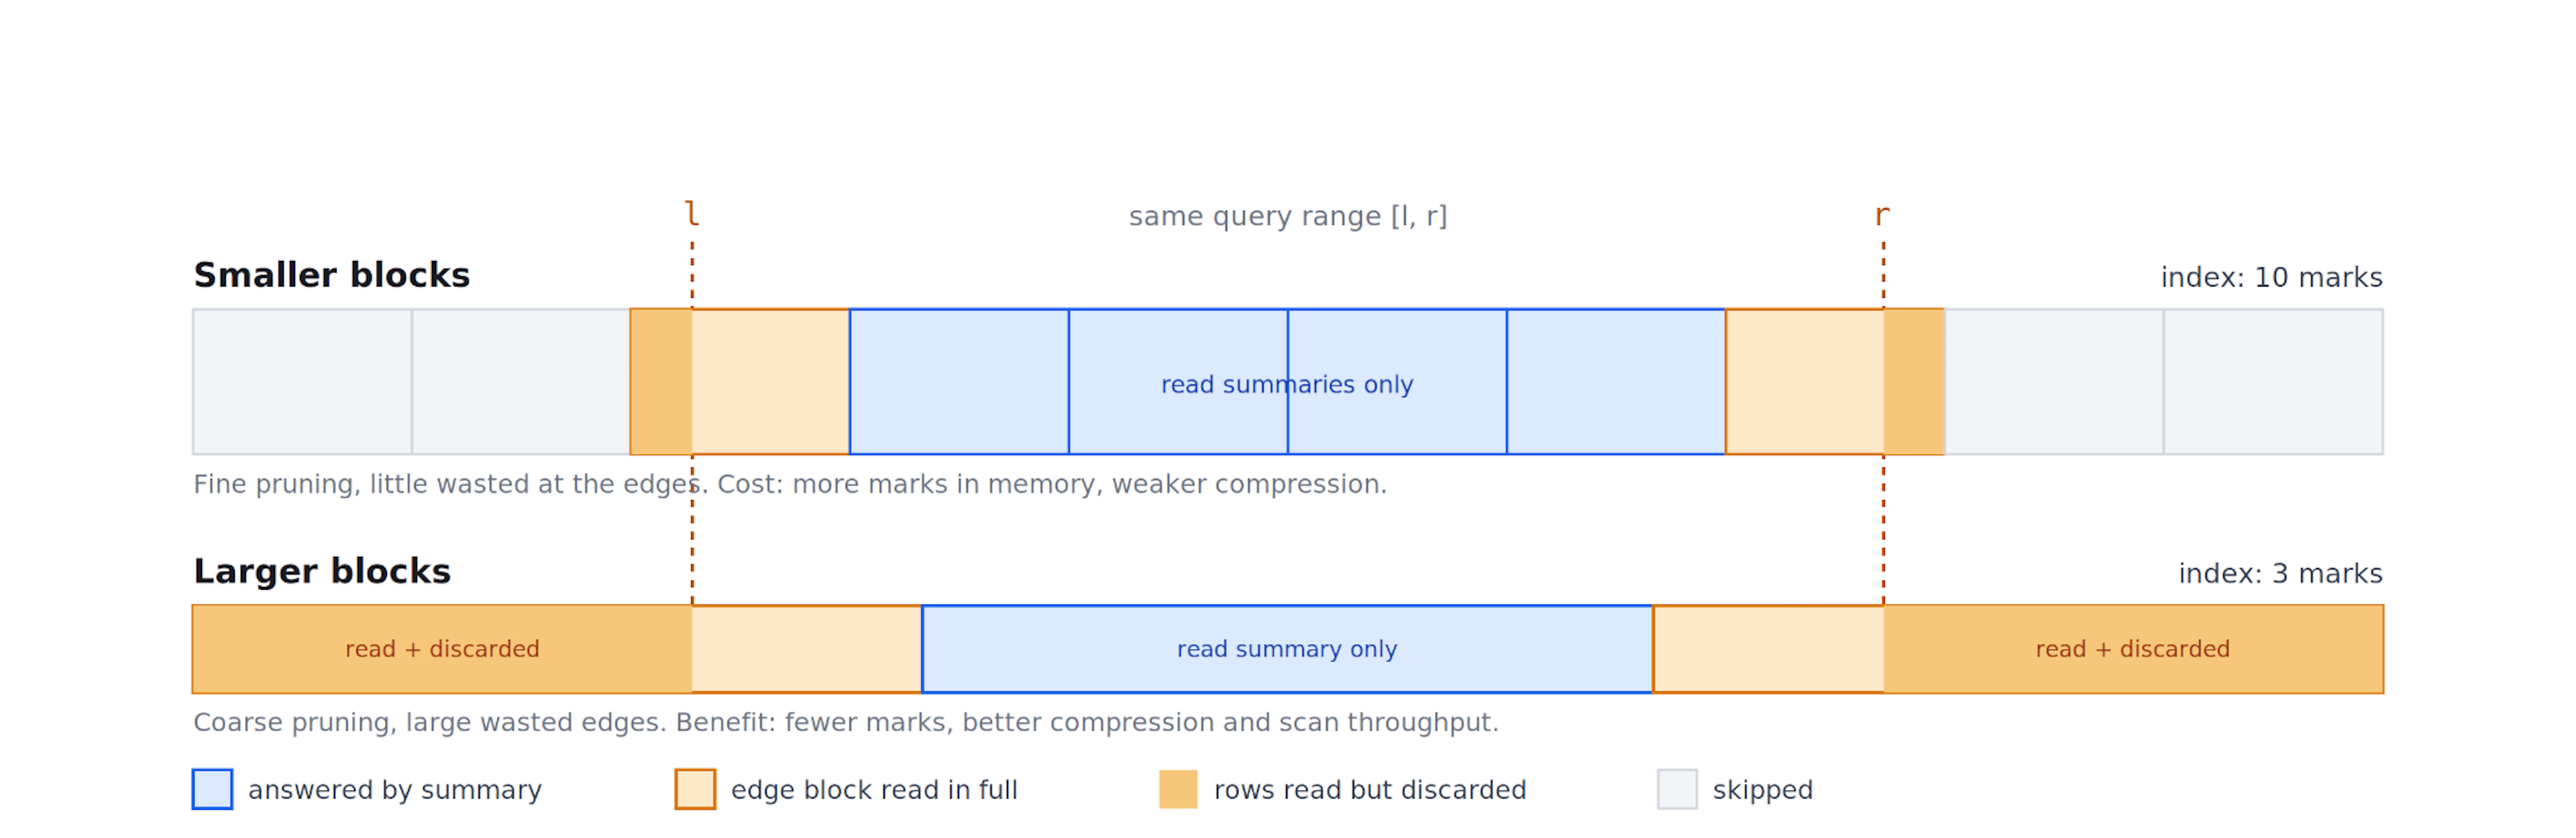The height and width of the screenshot is (838, 2576).
Task: Click the 'same query range [l, r]' caption
Action: 1288,216
